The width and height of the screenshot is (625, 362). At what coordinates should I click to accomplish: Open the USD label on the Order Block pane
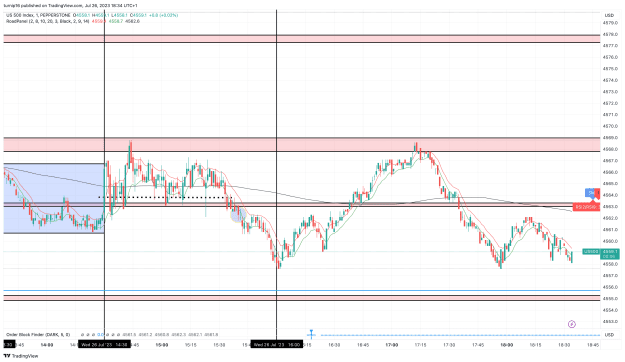(x=609, y=335)
